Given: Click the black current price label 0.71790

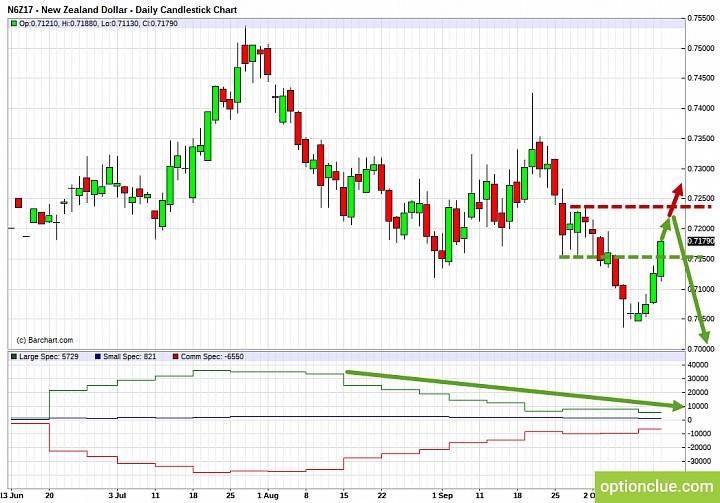Looking at the screenshot, I should coord(701,241).
